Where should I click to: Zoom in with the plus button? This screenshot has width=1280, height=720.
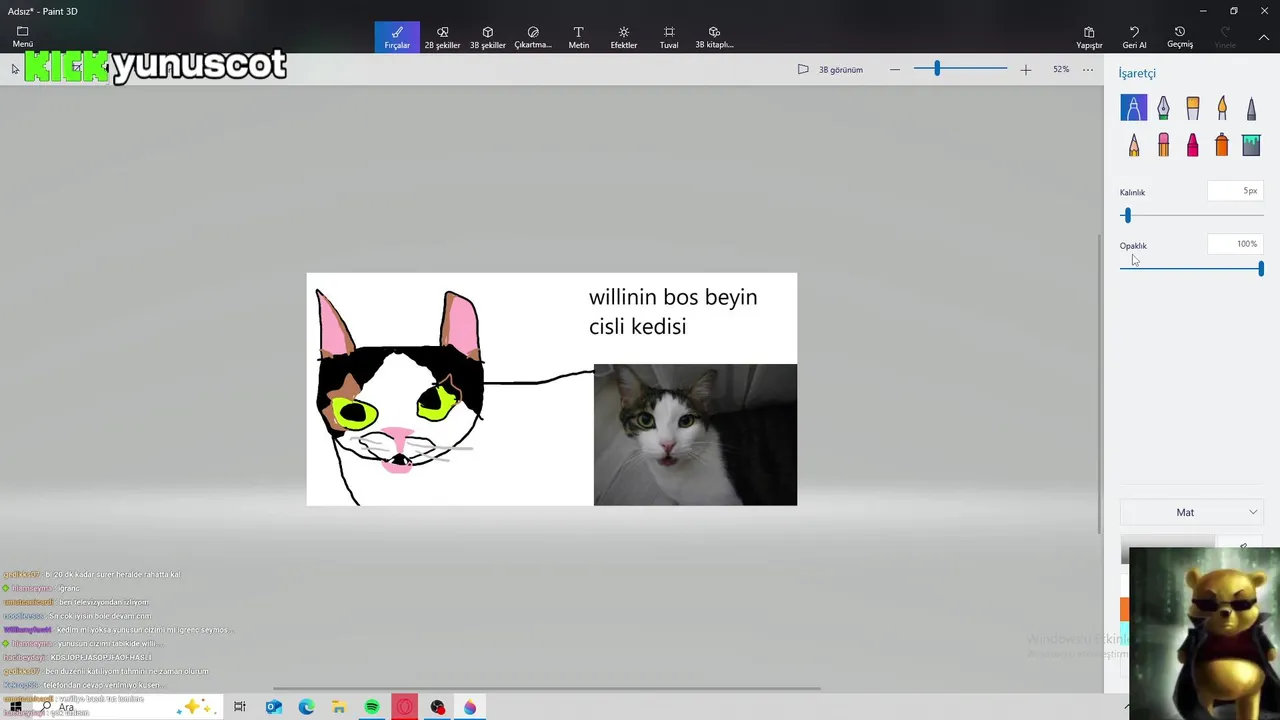pyautogui.click(x=1026, y=70)
